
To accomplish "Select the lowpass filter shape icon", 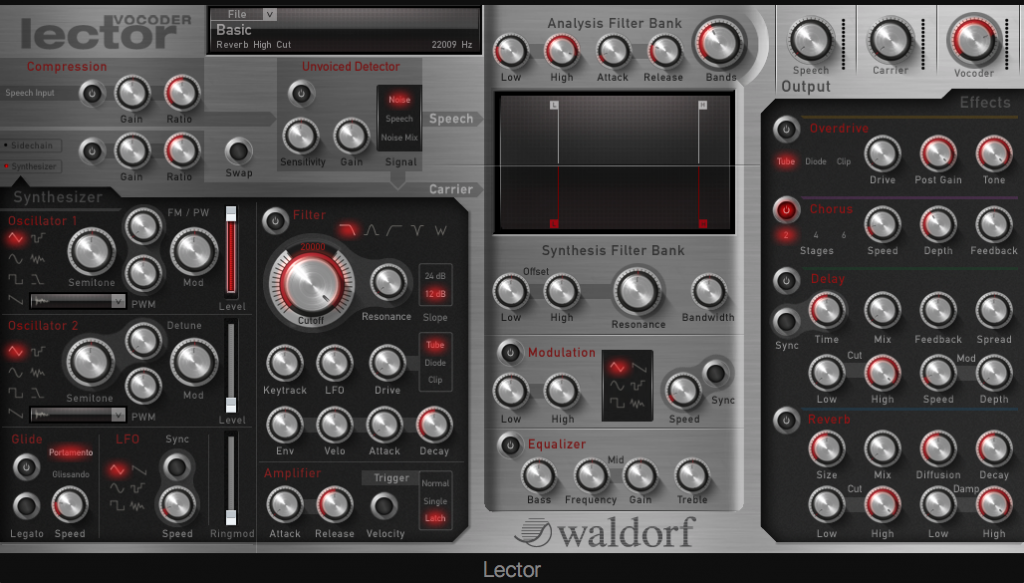I will coord(348,230).
